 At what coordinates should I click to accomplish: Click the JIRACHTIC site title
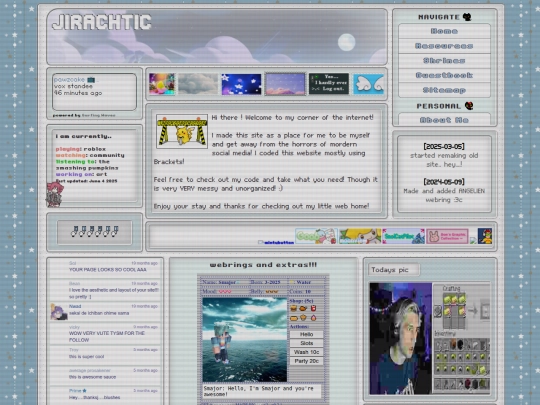point(102,22)
